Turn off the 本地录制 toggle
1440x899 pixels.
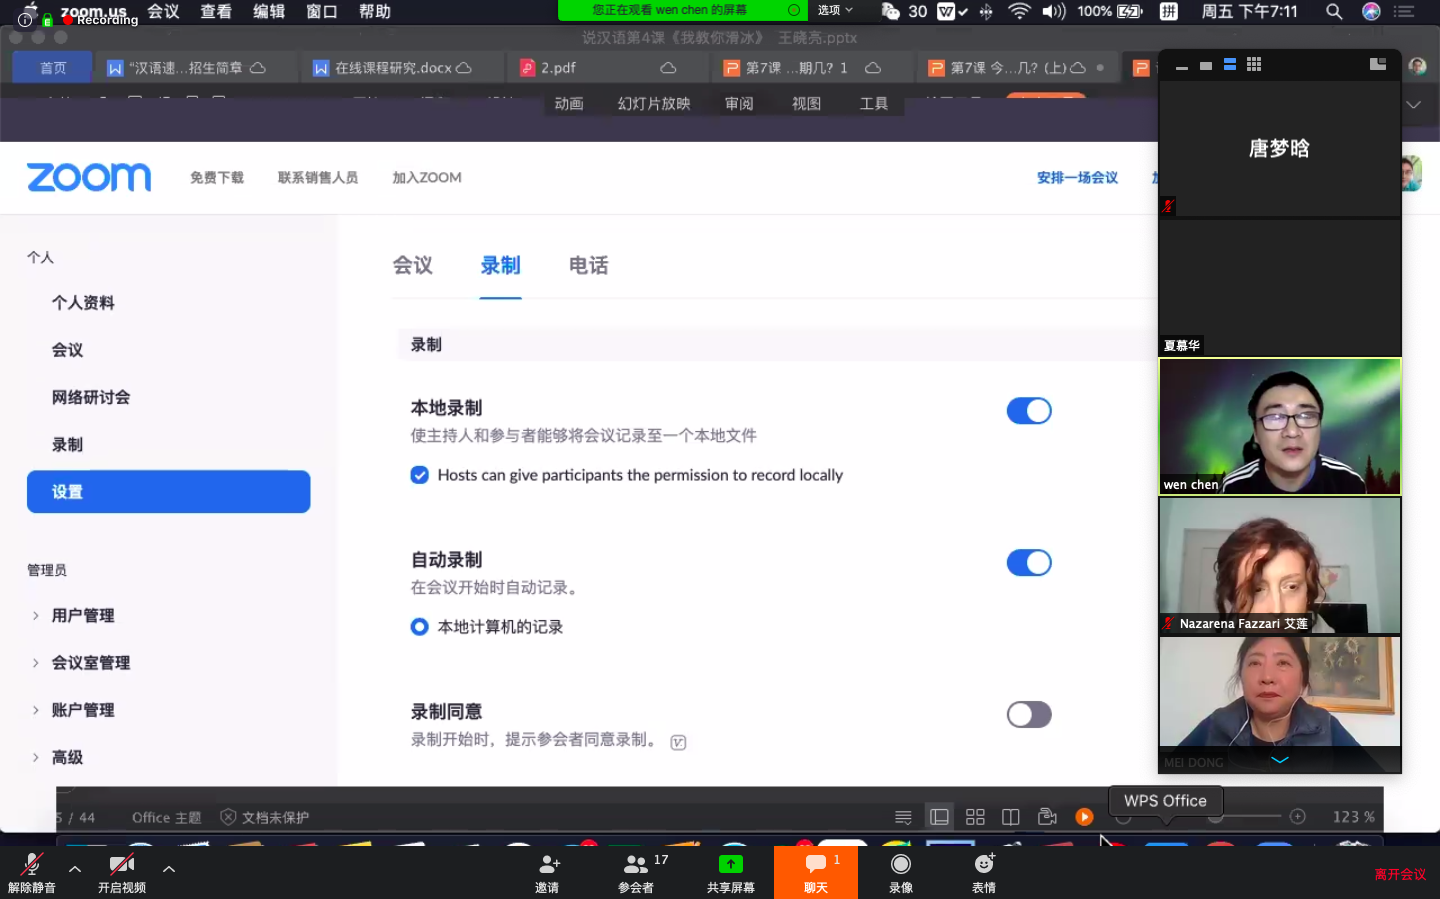(x=1028, y=411)
